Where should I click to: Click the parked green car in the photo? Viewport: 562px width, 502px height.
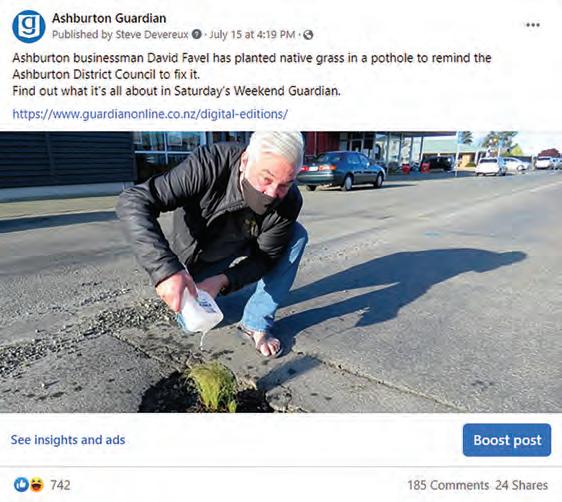click(x=340, y=170)
